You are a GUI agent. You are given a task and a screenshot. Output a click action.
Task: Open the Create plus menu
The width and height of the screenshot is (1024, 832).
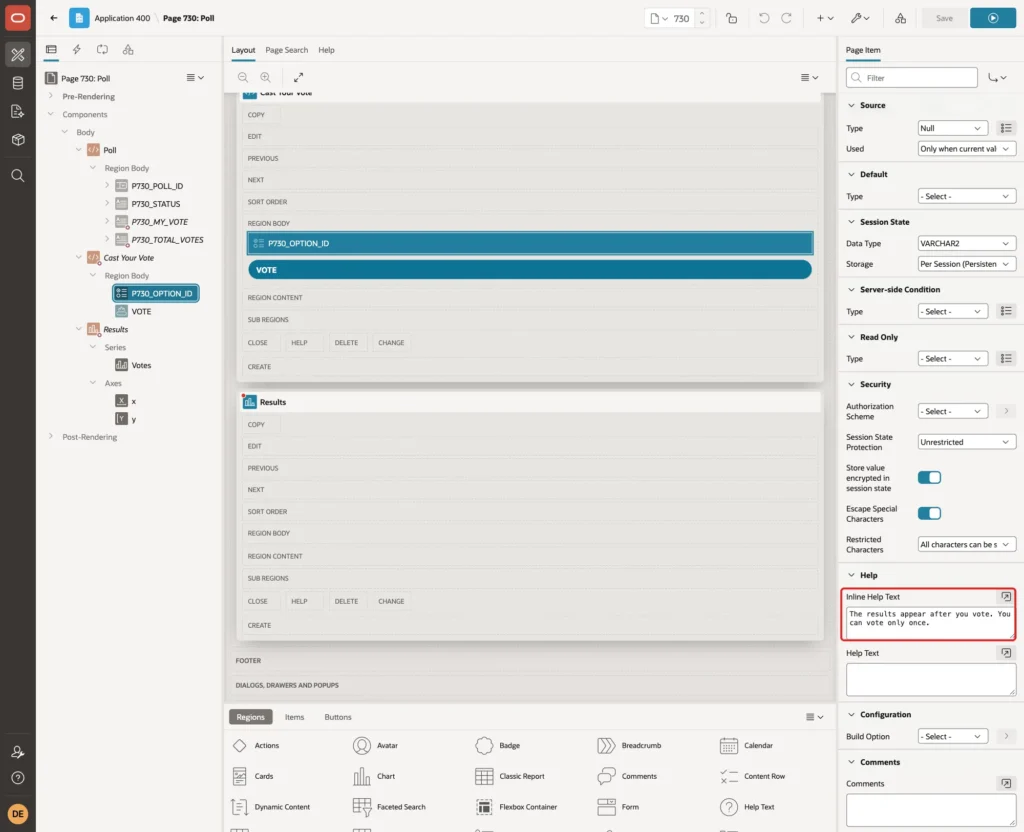click(x=825, y=18)
